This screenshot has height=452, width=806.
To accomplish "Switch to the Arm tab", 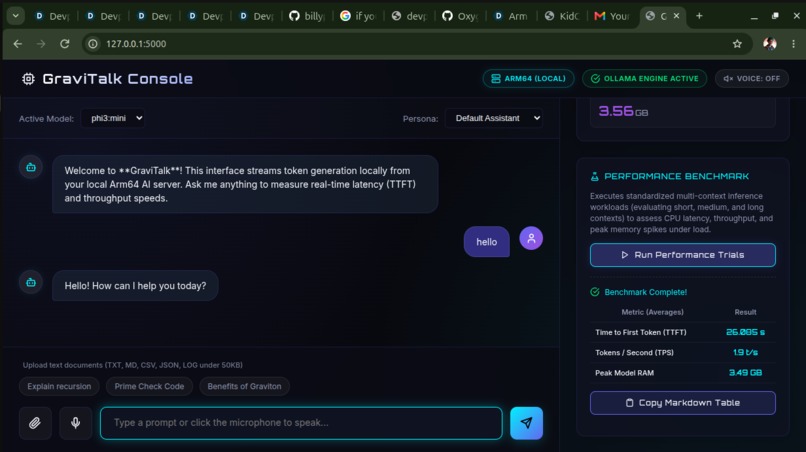I will (x=511, y=16).
